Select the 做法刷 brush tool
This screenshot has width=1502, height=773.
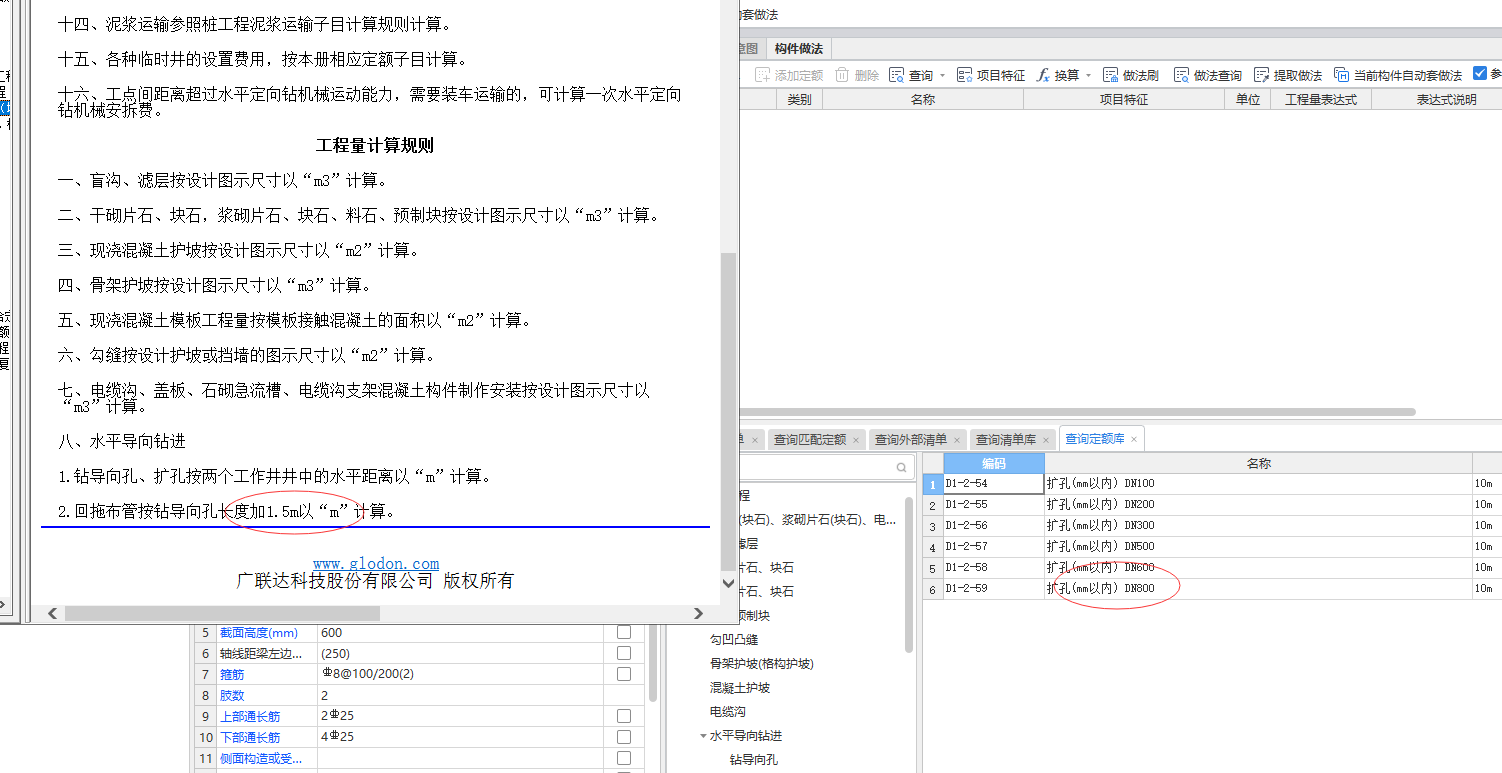[x=1111, y=75]
